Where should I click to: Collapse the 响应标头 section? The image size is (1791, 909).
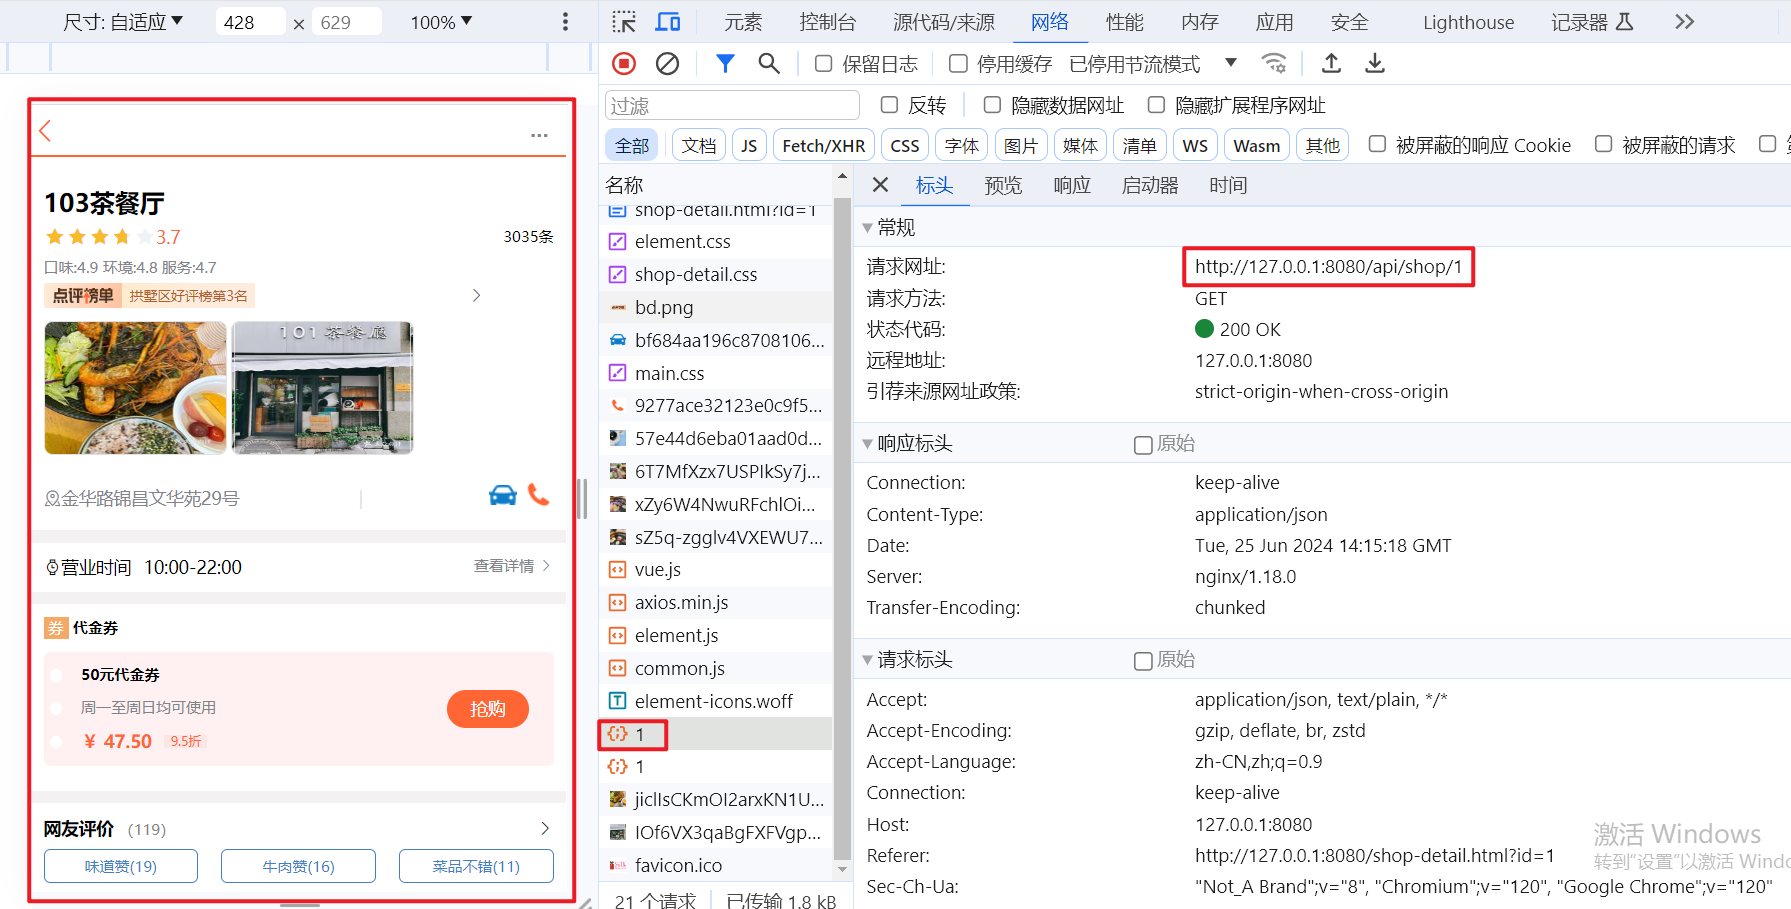click(868, 443)
